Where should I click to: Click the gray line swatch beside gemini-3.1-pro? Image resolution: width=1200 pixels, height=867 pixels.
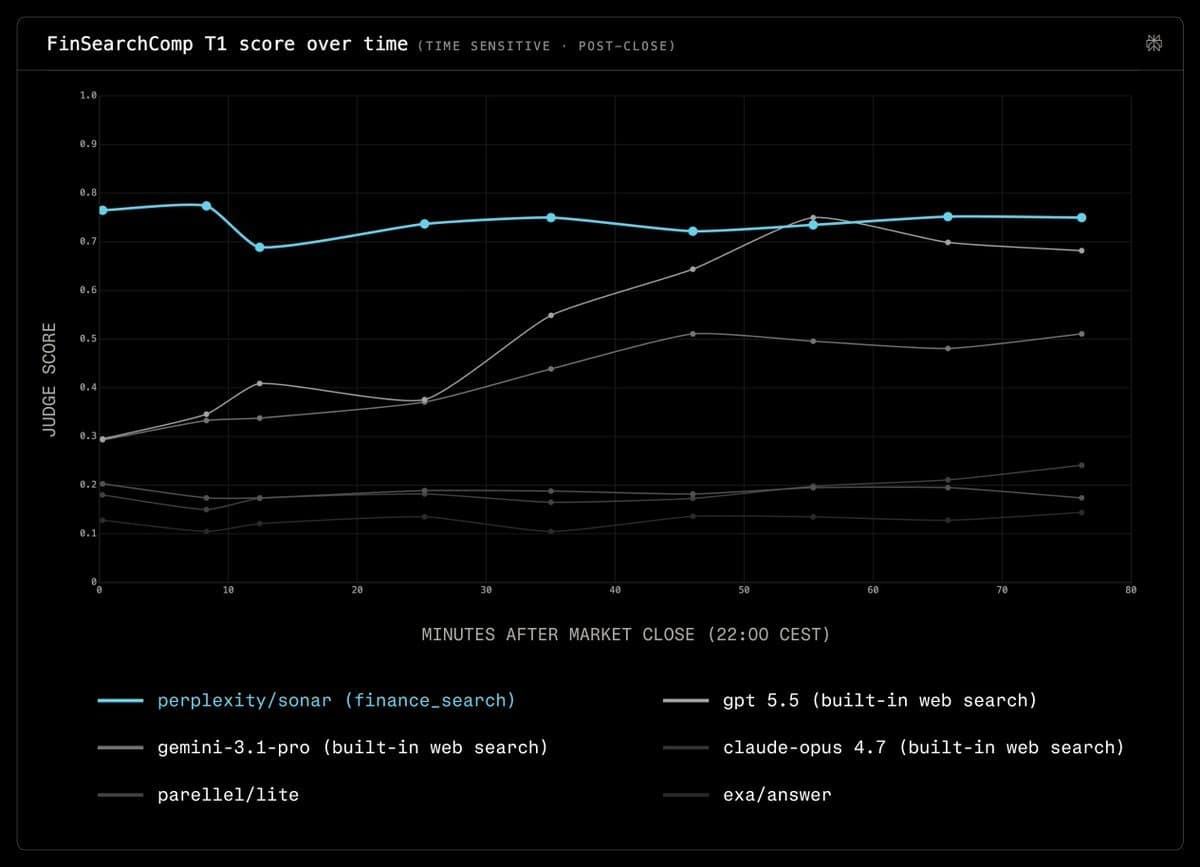click(x=120, y=748)
